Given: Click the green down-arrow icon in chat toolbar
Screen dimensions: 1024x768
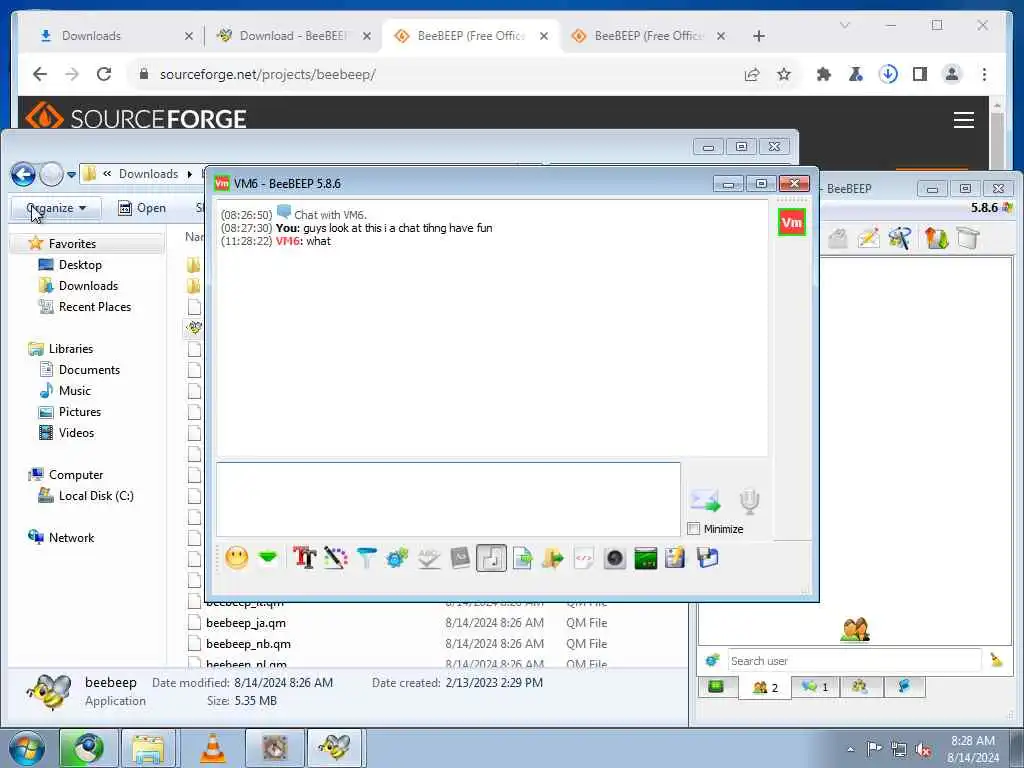Looking at the screenshot, I should point(268,557).
